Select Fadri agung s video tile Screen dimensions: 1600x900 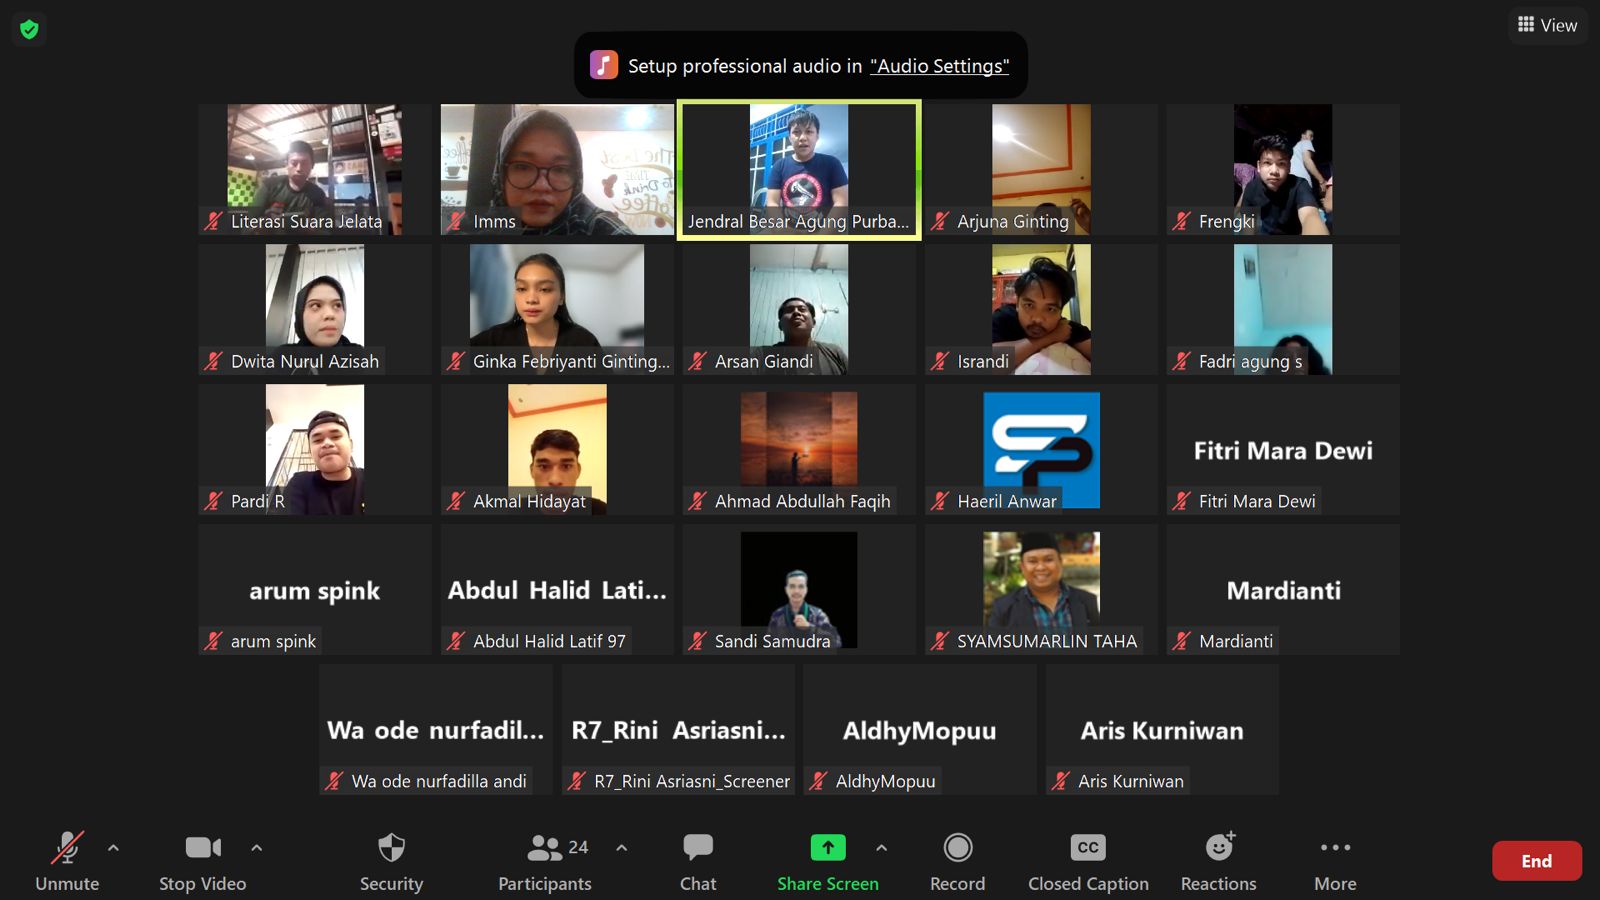coord(1283,310)
